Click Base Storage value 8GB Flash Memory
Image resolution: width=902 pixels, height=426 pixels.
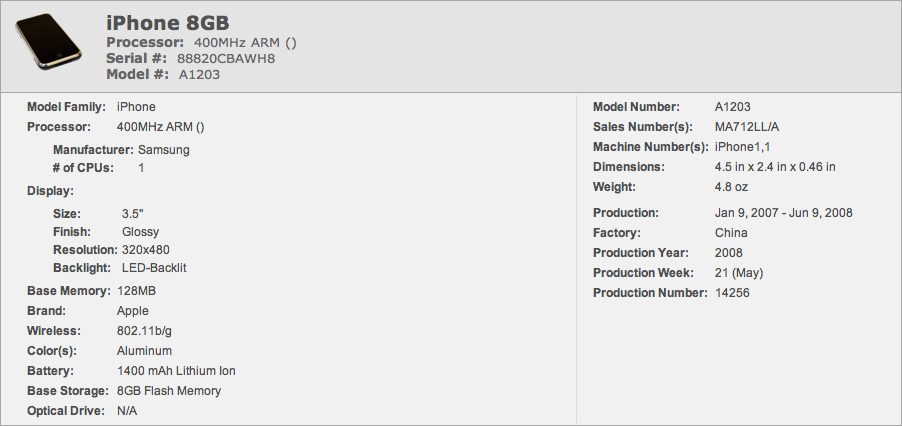169,391
